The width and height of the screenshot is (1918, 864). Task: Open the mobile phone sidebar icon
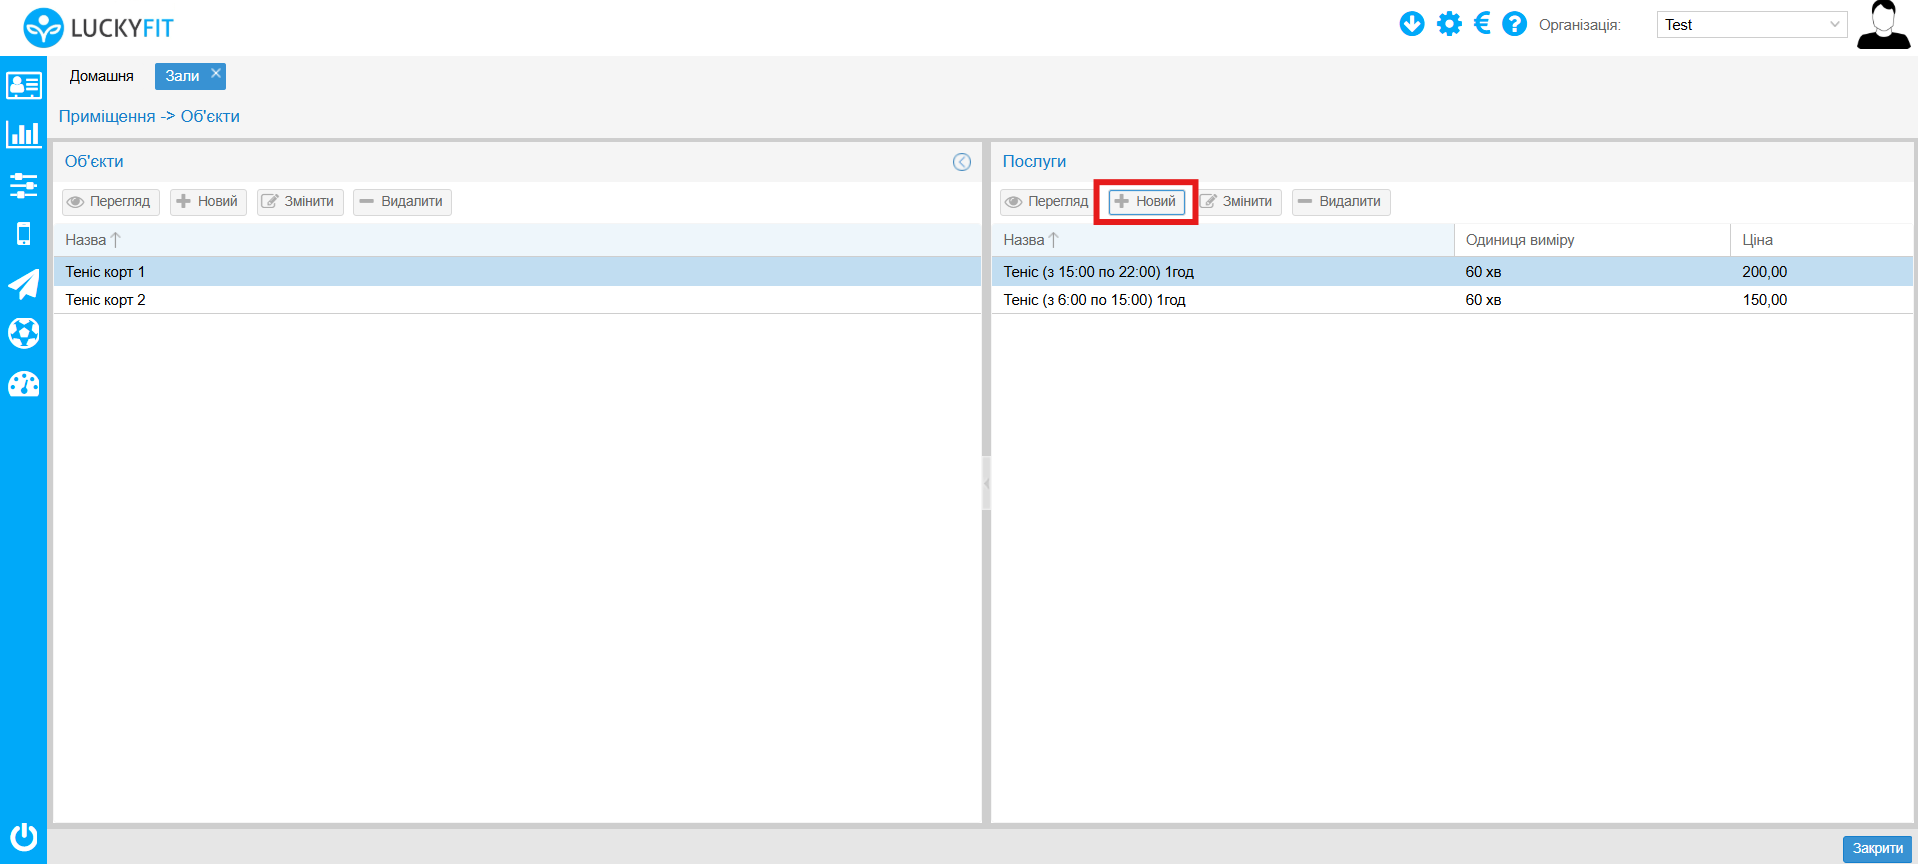coord(23,234)
